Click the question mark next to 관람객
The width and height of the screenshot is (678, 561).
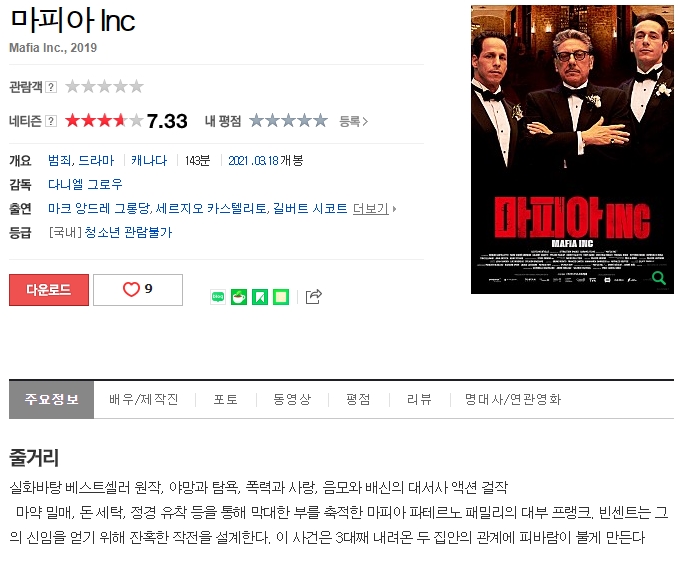pos(51,87)
